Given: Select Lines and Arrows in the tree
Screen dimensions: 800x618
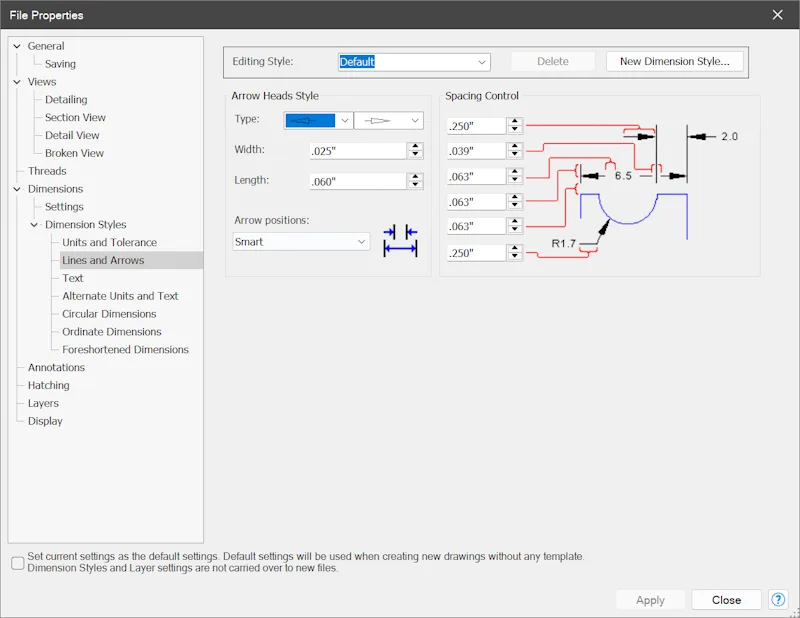Looking at the screenshot, I should [103, 260].
